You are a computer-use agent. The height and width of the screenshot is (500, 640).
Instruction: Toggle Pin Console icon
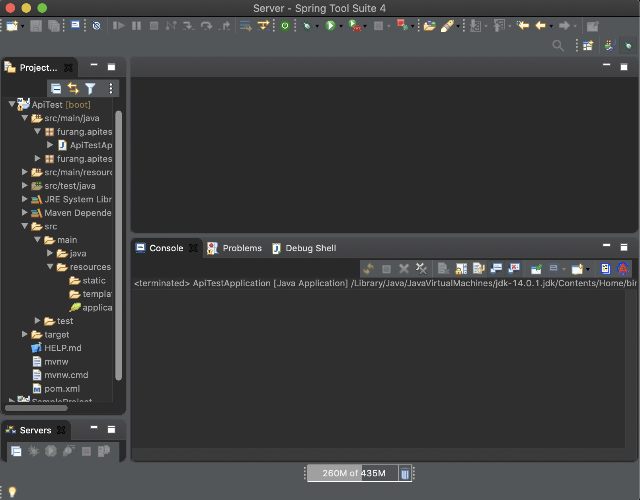tap(536, 269)
